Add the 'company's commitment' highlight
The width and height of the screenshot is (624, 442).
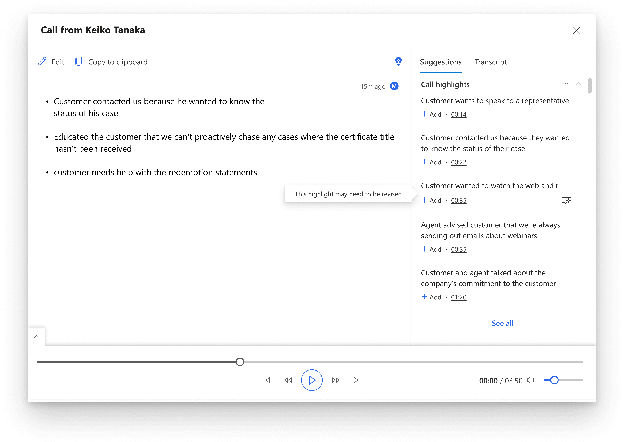[x=432, y=297]
